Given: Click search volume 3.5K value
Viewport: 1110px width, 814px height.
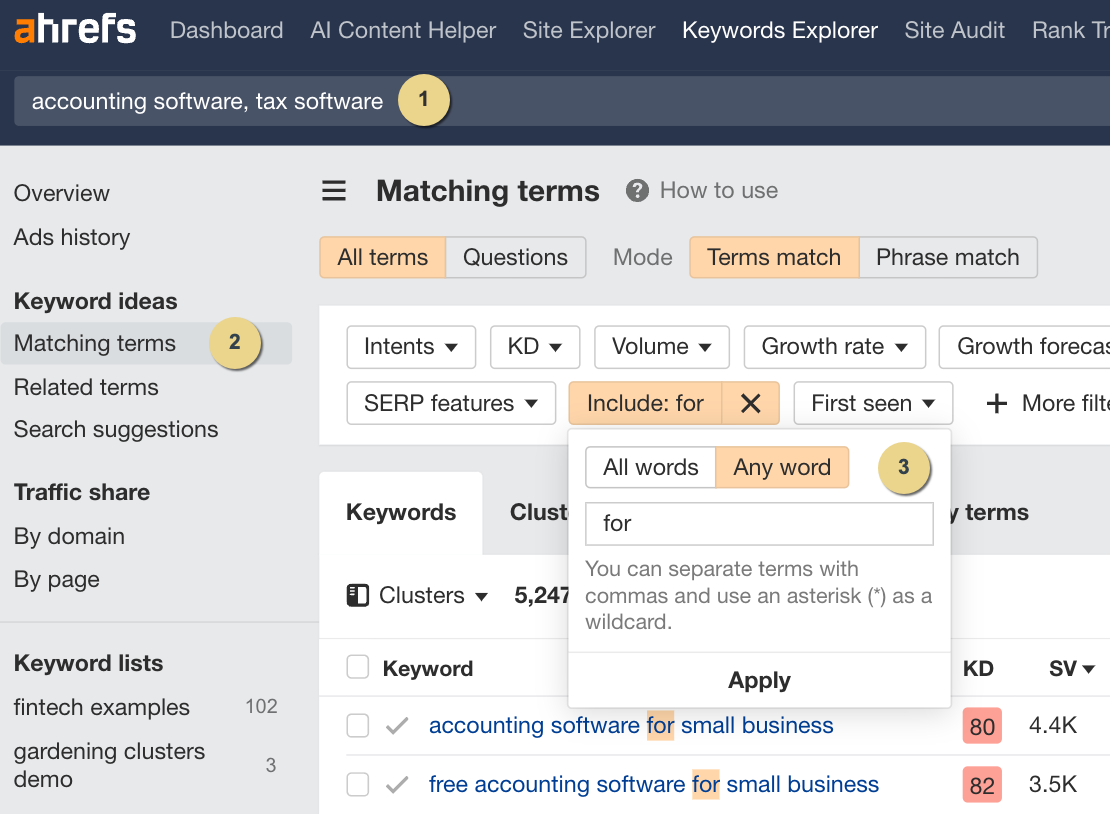Looking at the screenshot, I should [1053, 784].
